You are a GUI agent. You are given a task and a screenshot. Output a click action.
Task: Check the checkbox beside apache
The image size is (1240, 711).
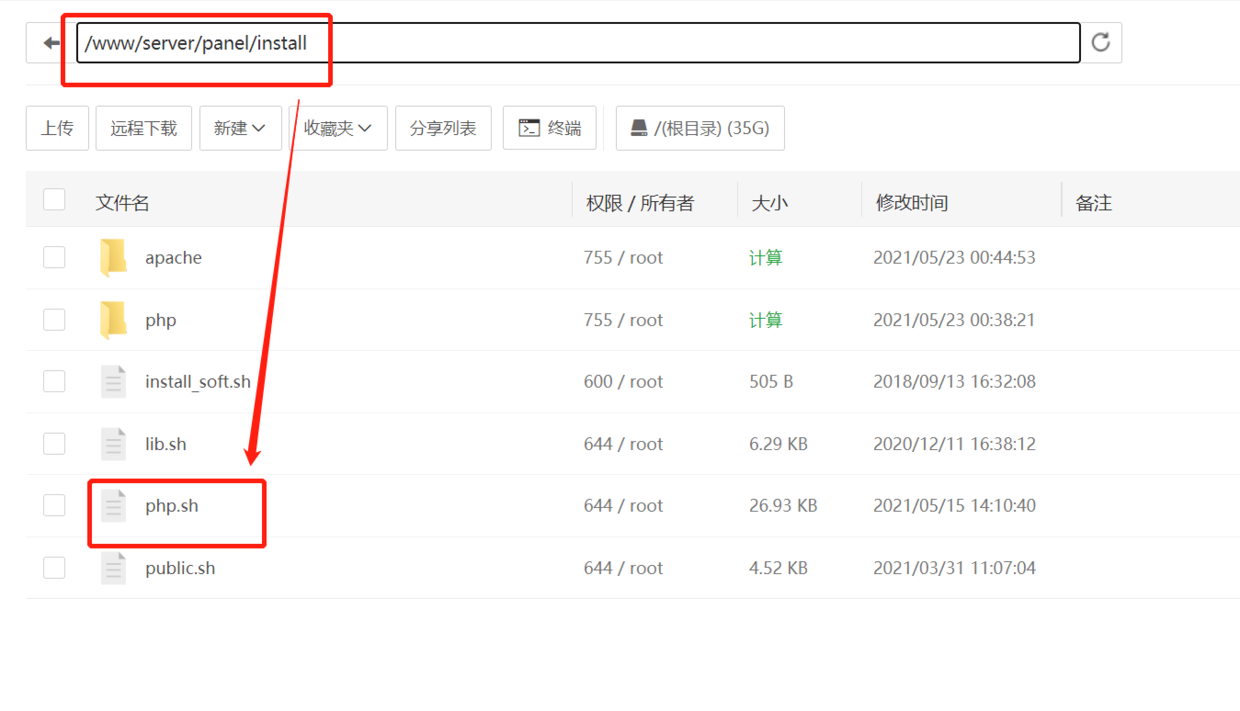coord(54,257)
